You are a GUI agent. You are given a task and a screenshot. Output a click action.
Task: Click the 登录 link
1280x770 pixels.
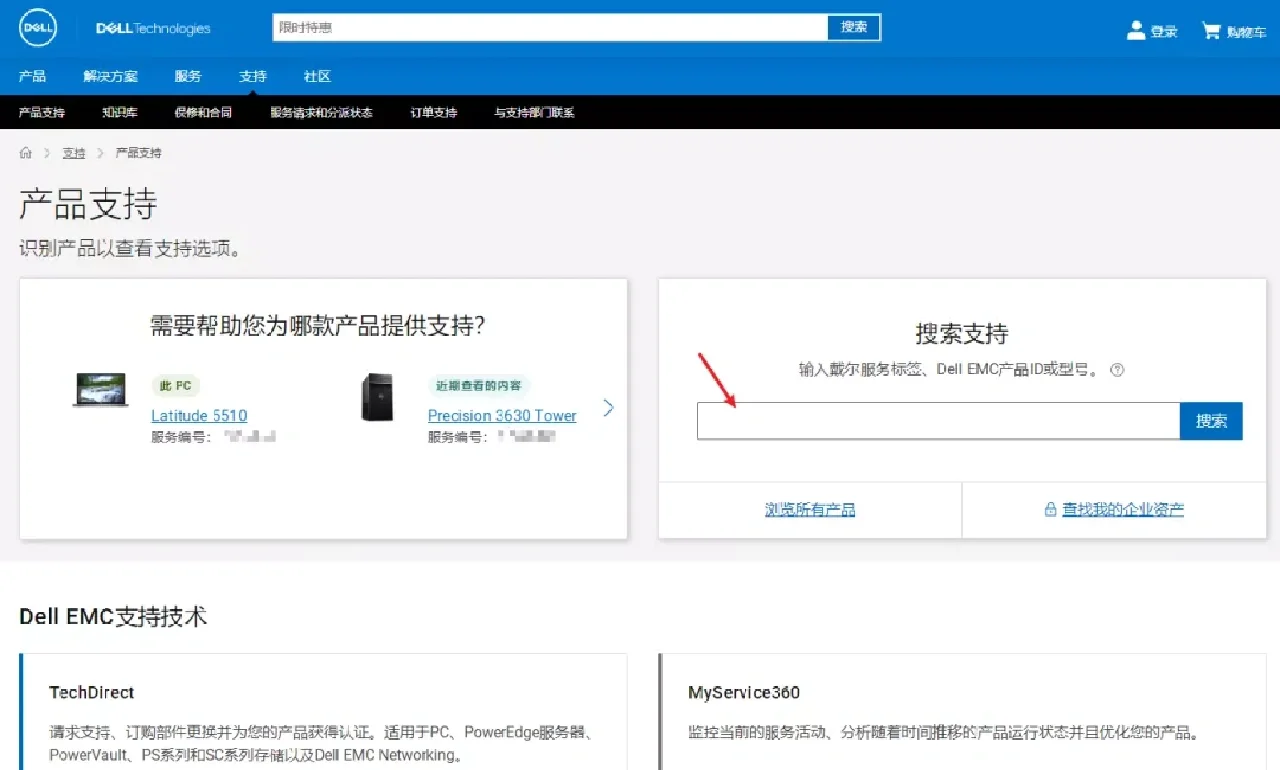point(1164,32)
